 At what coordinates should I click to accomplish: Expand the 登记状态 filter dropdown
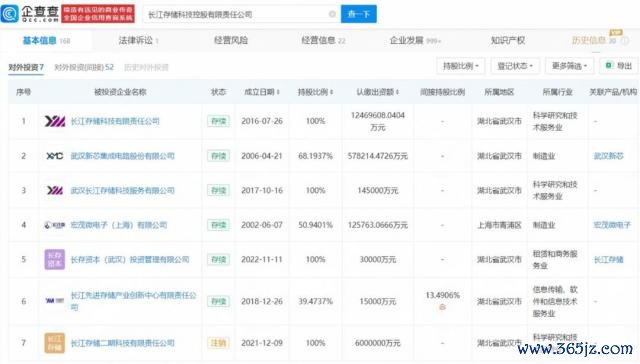[515, 66]
